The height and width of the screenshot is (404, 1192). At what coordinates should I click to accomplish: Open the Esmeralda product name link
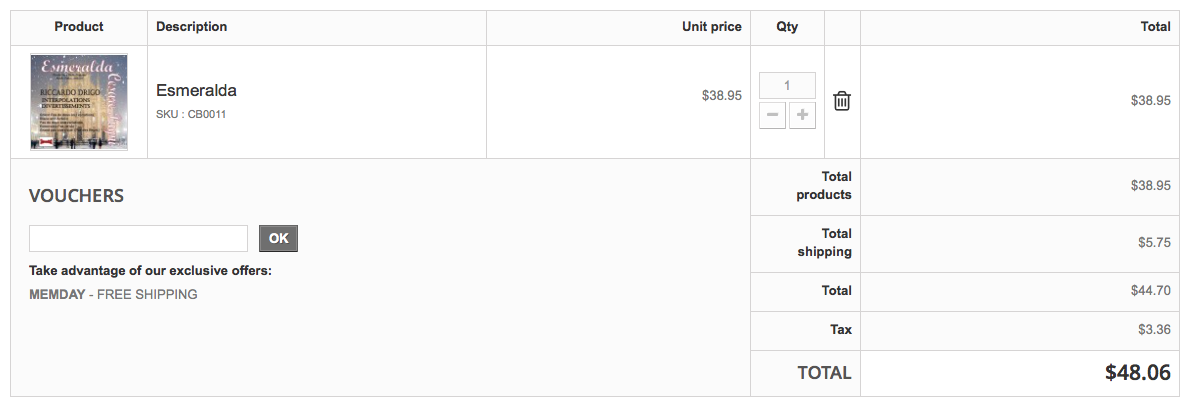point(196,91)
